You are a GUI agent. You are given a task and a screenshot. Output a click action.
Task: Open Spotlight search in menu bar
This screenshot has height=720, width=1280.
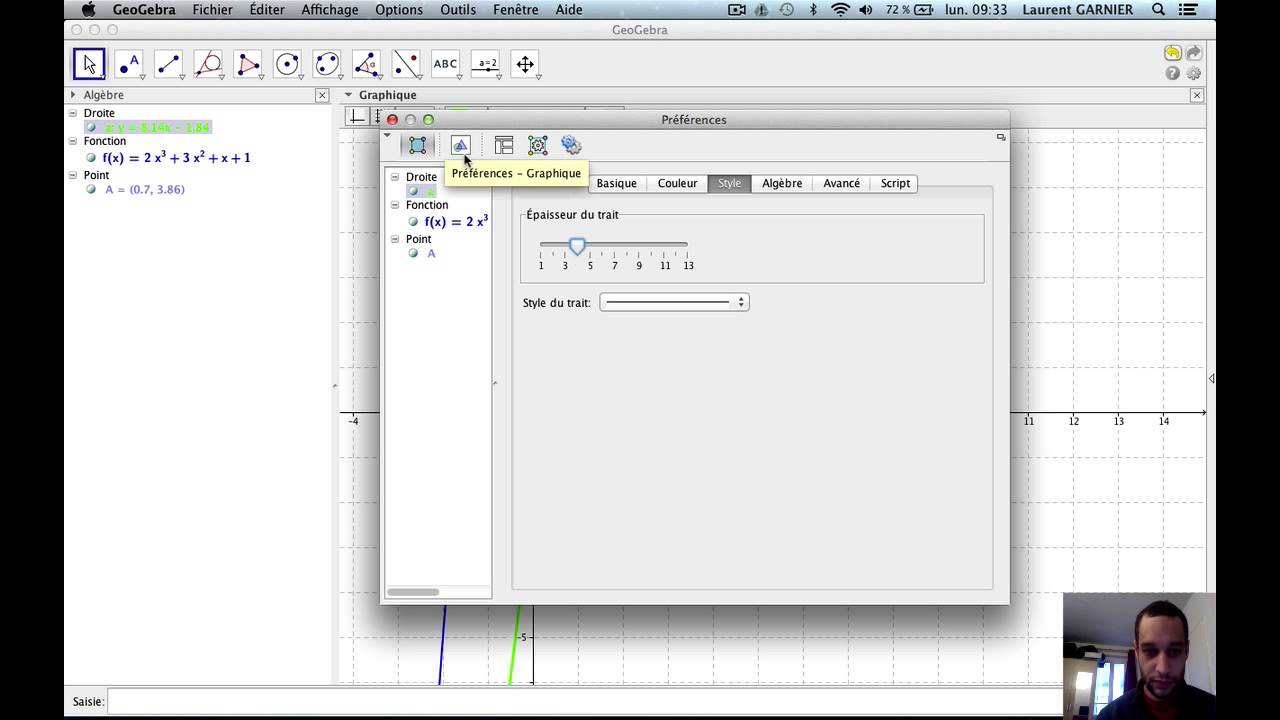tap(1159, 10)
